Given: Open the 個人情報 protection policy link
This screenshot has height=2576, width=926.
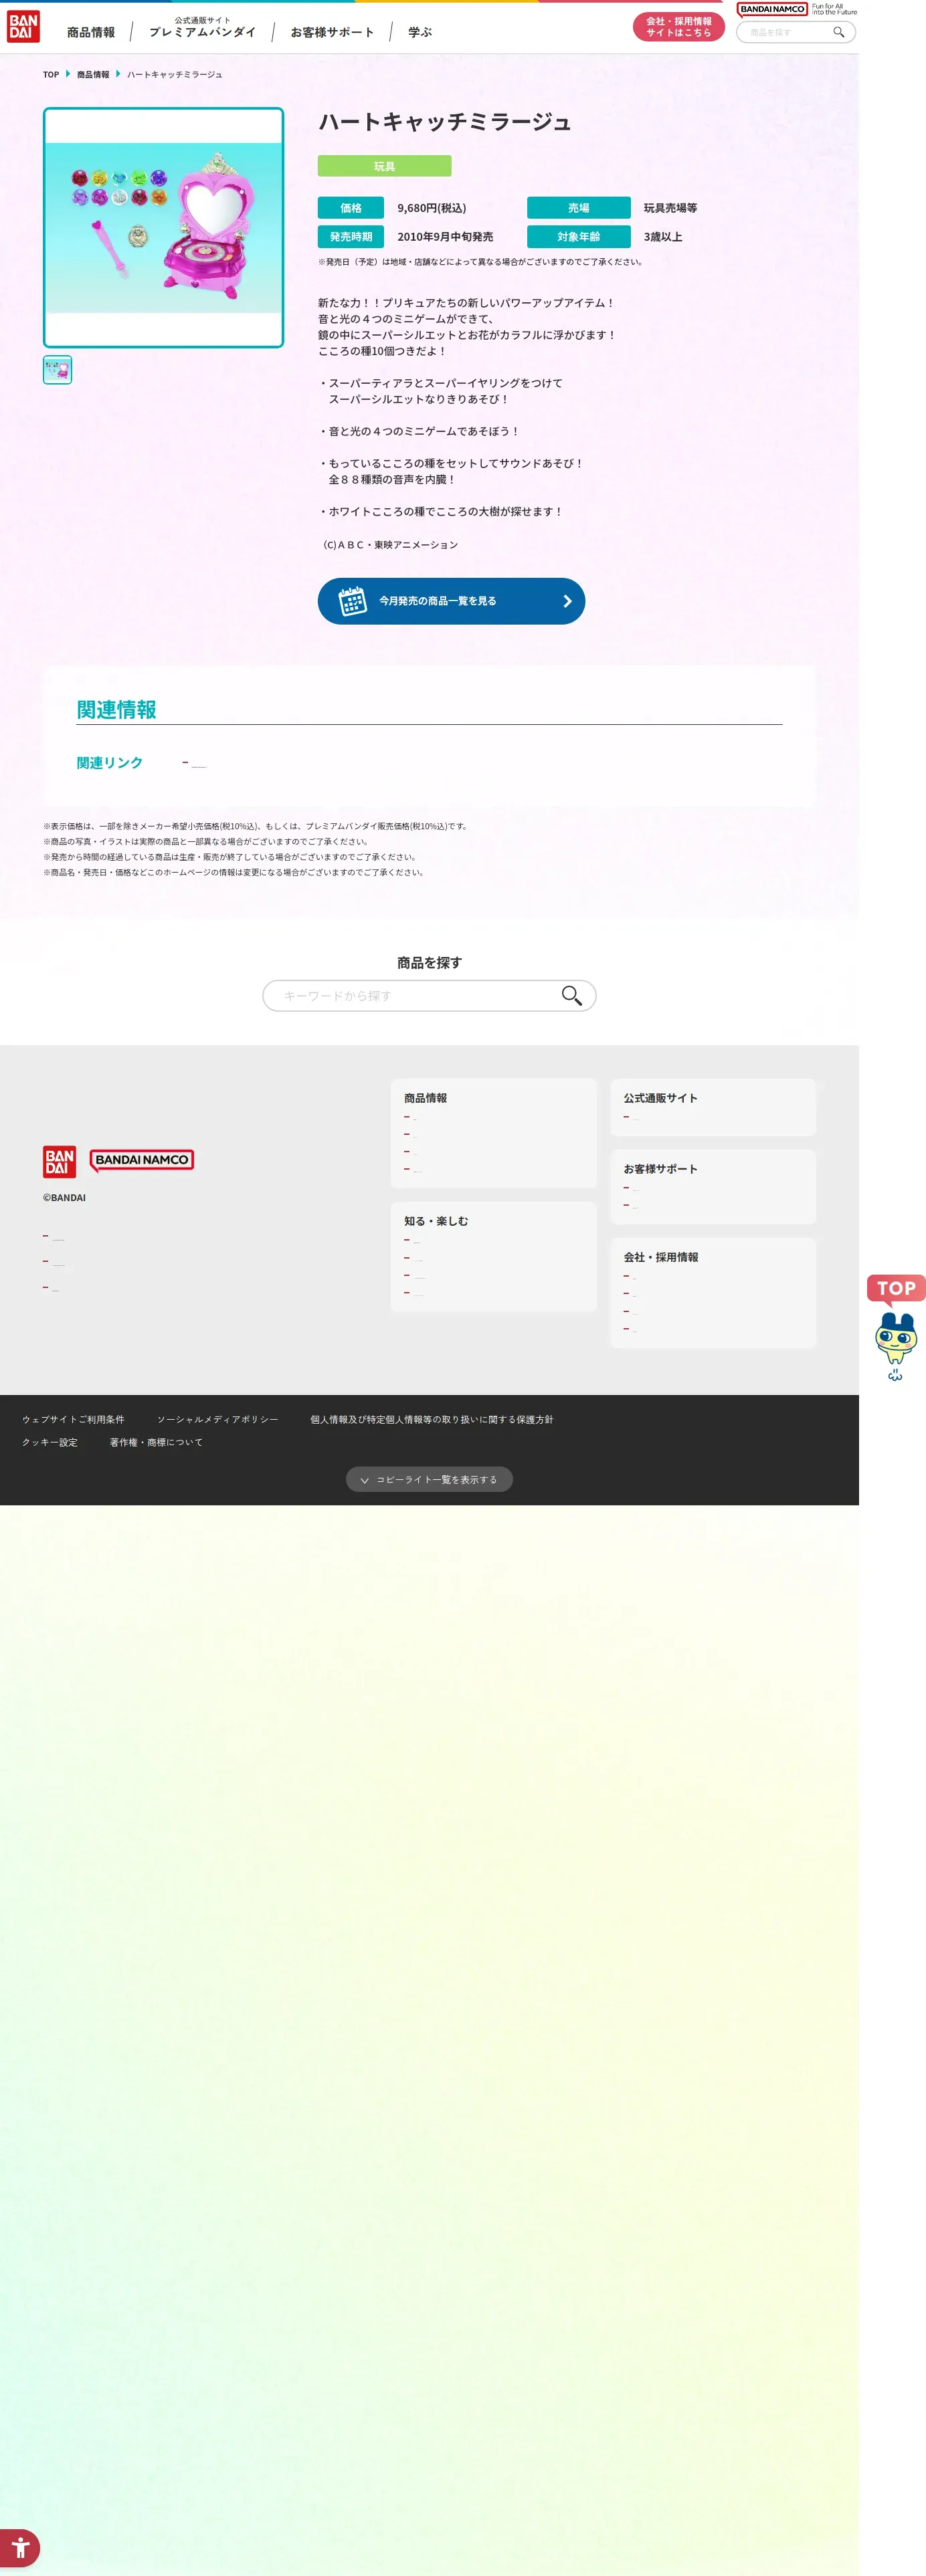Looking at the screenshot, I should (x=431, y=1420).
